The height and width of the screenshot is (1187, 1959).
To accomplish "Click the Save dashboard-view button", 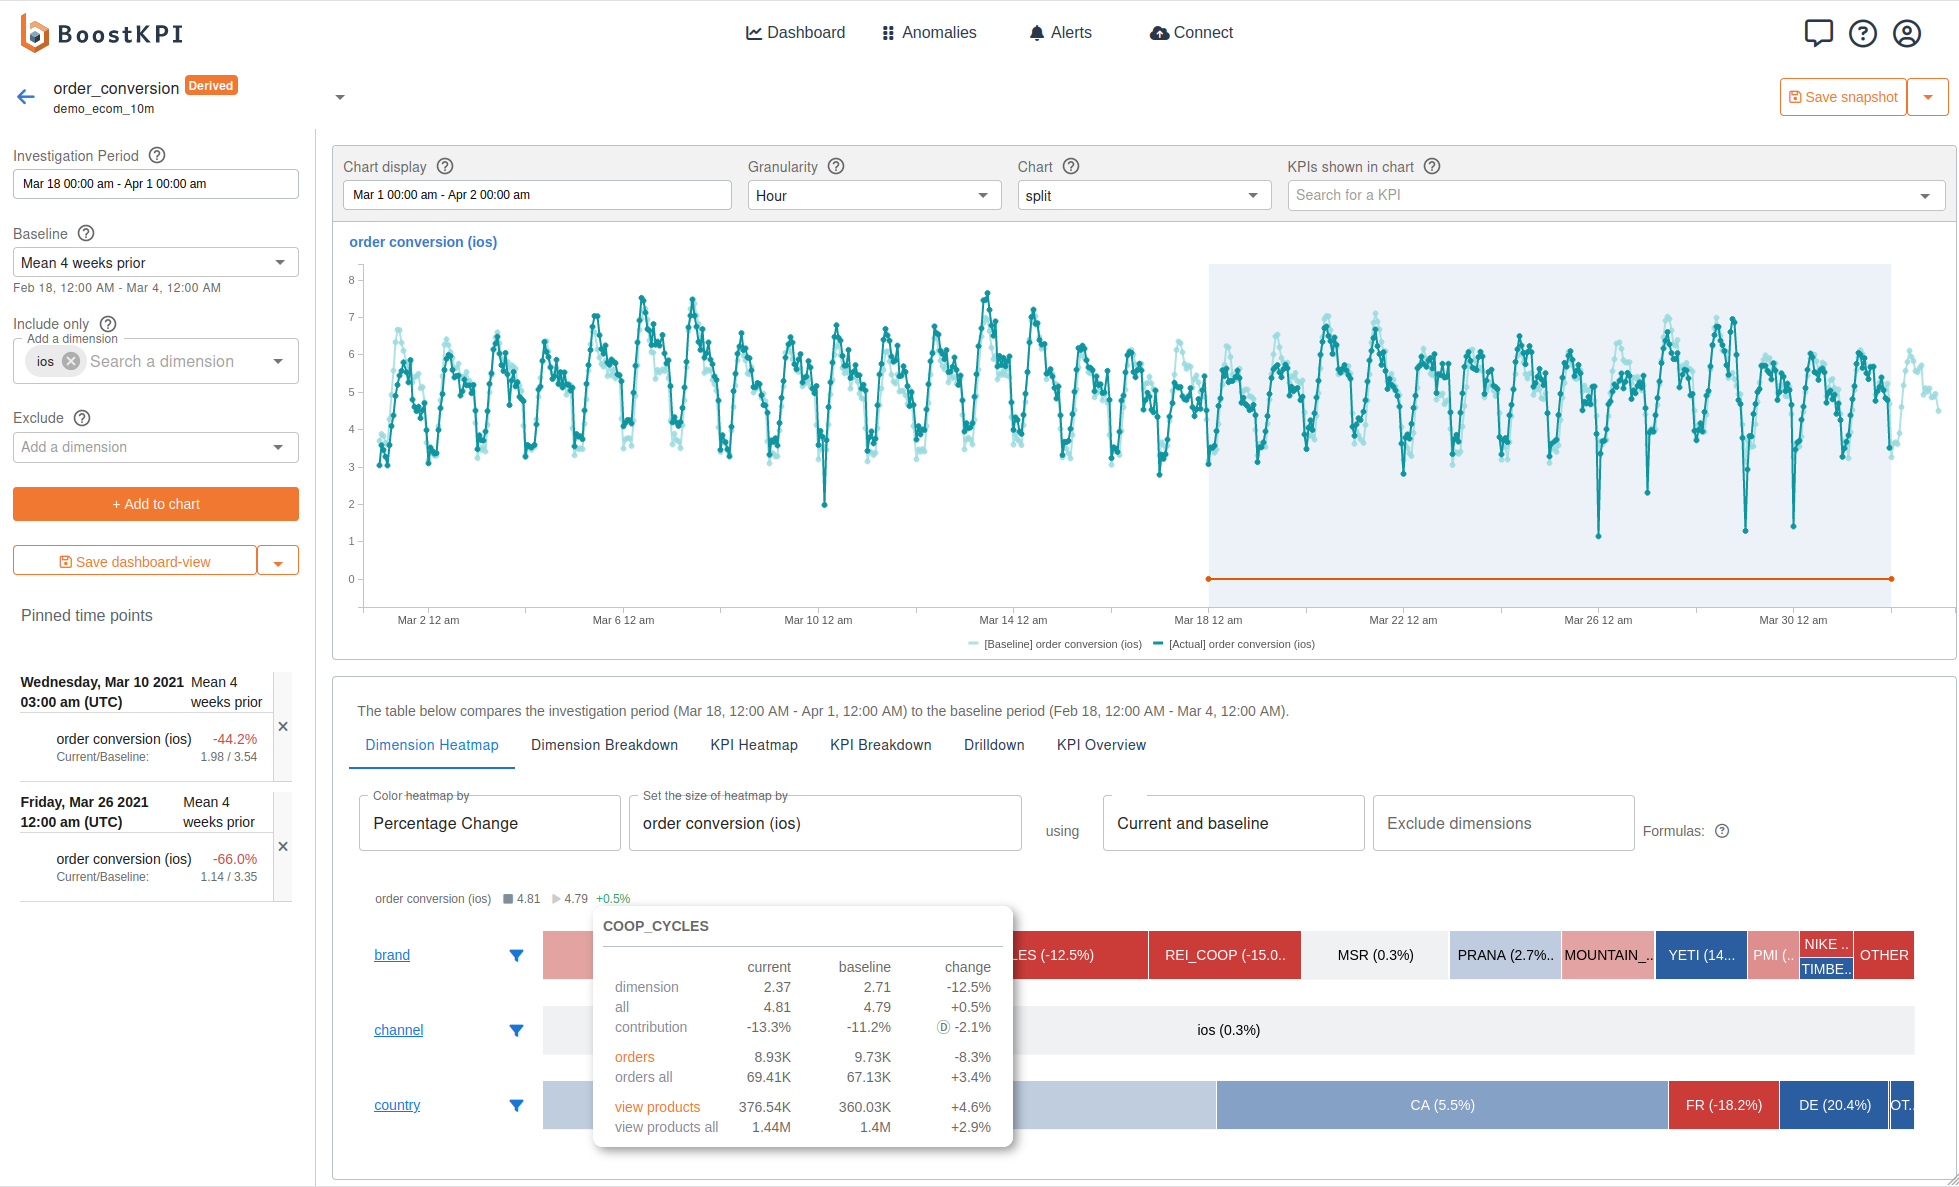I will click(x=135, y=562).
